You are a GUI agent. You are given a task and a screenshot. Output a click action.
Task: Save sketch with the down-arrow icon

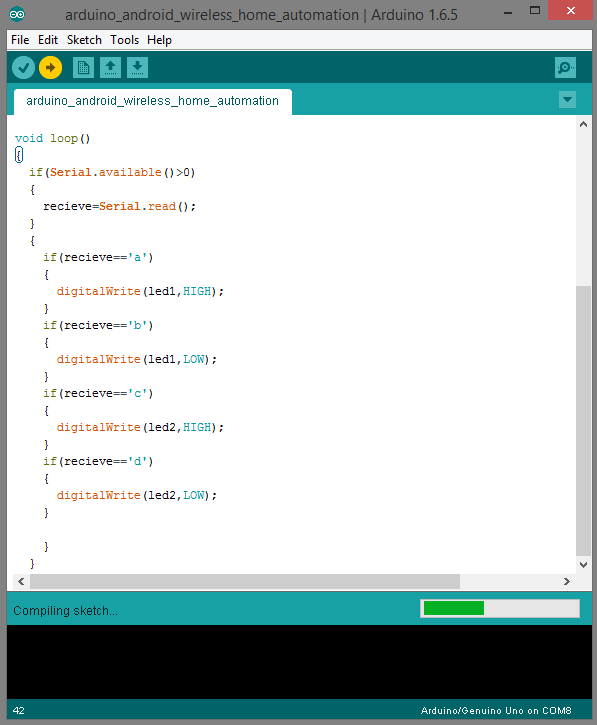137,68
